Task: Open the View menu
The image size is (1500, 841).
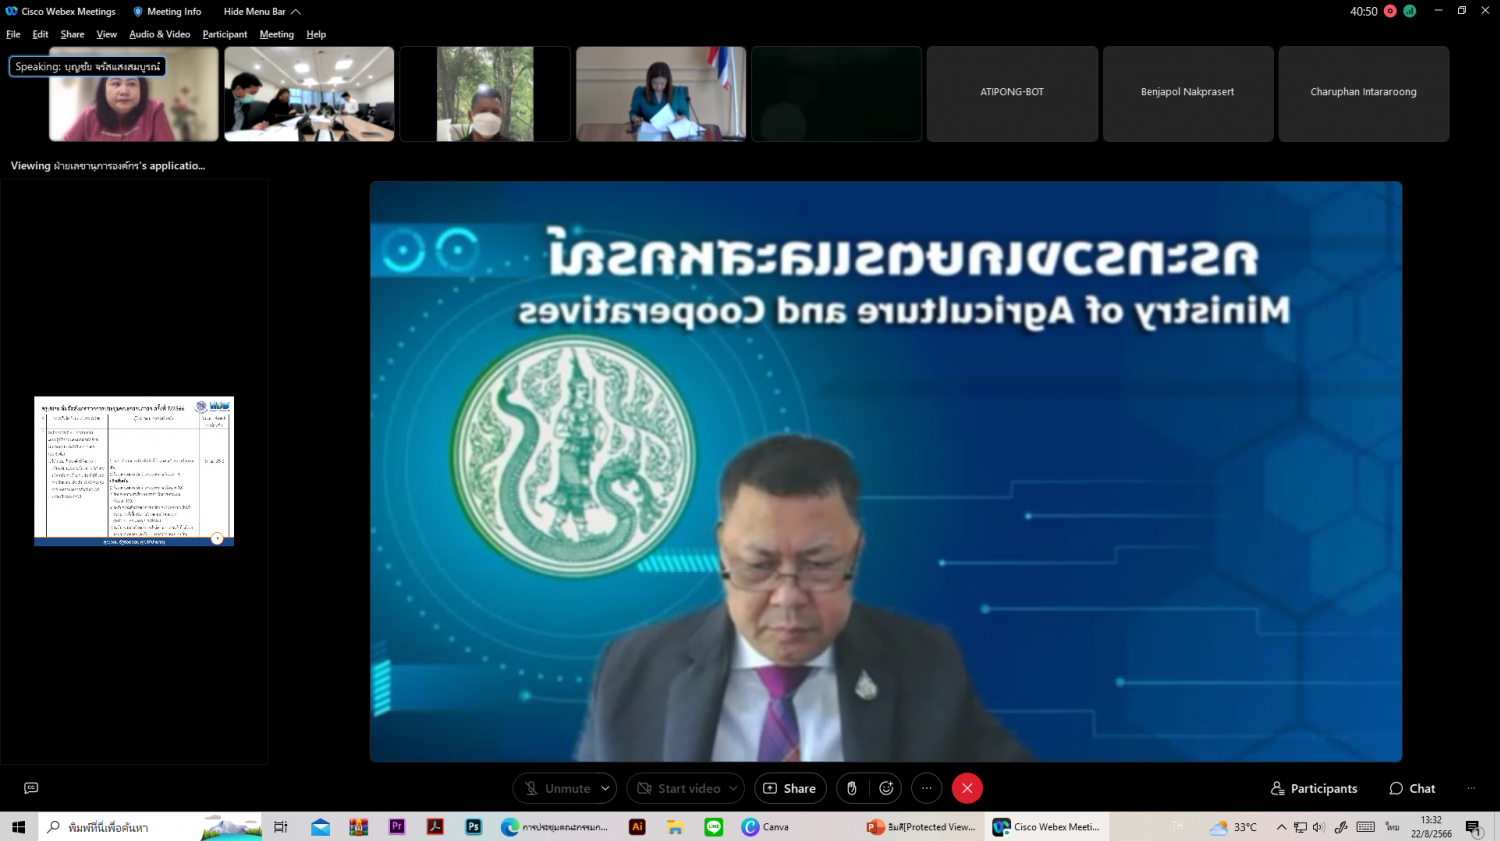Action: point(106,34)
